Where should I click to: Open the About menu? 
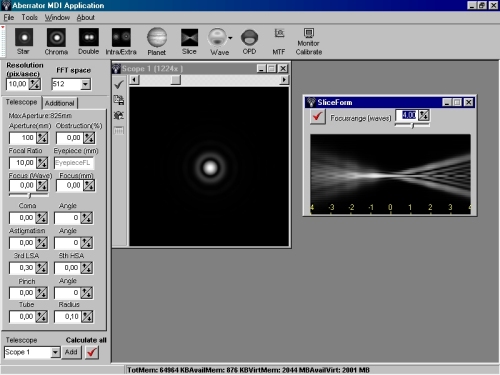tap(86, 17)
